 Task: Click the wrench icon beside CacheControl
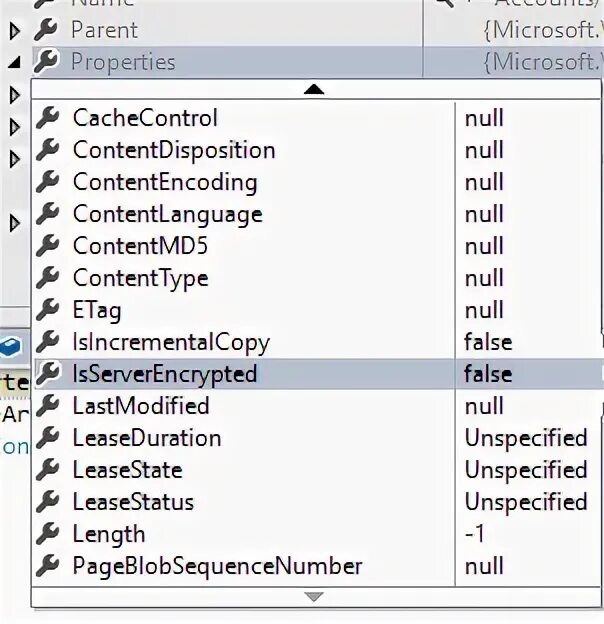pyautogui.click(x=48, y=118)
